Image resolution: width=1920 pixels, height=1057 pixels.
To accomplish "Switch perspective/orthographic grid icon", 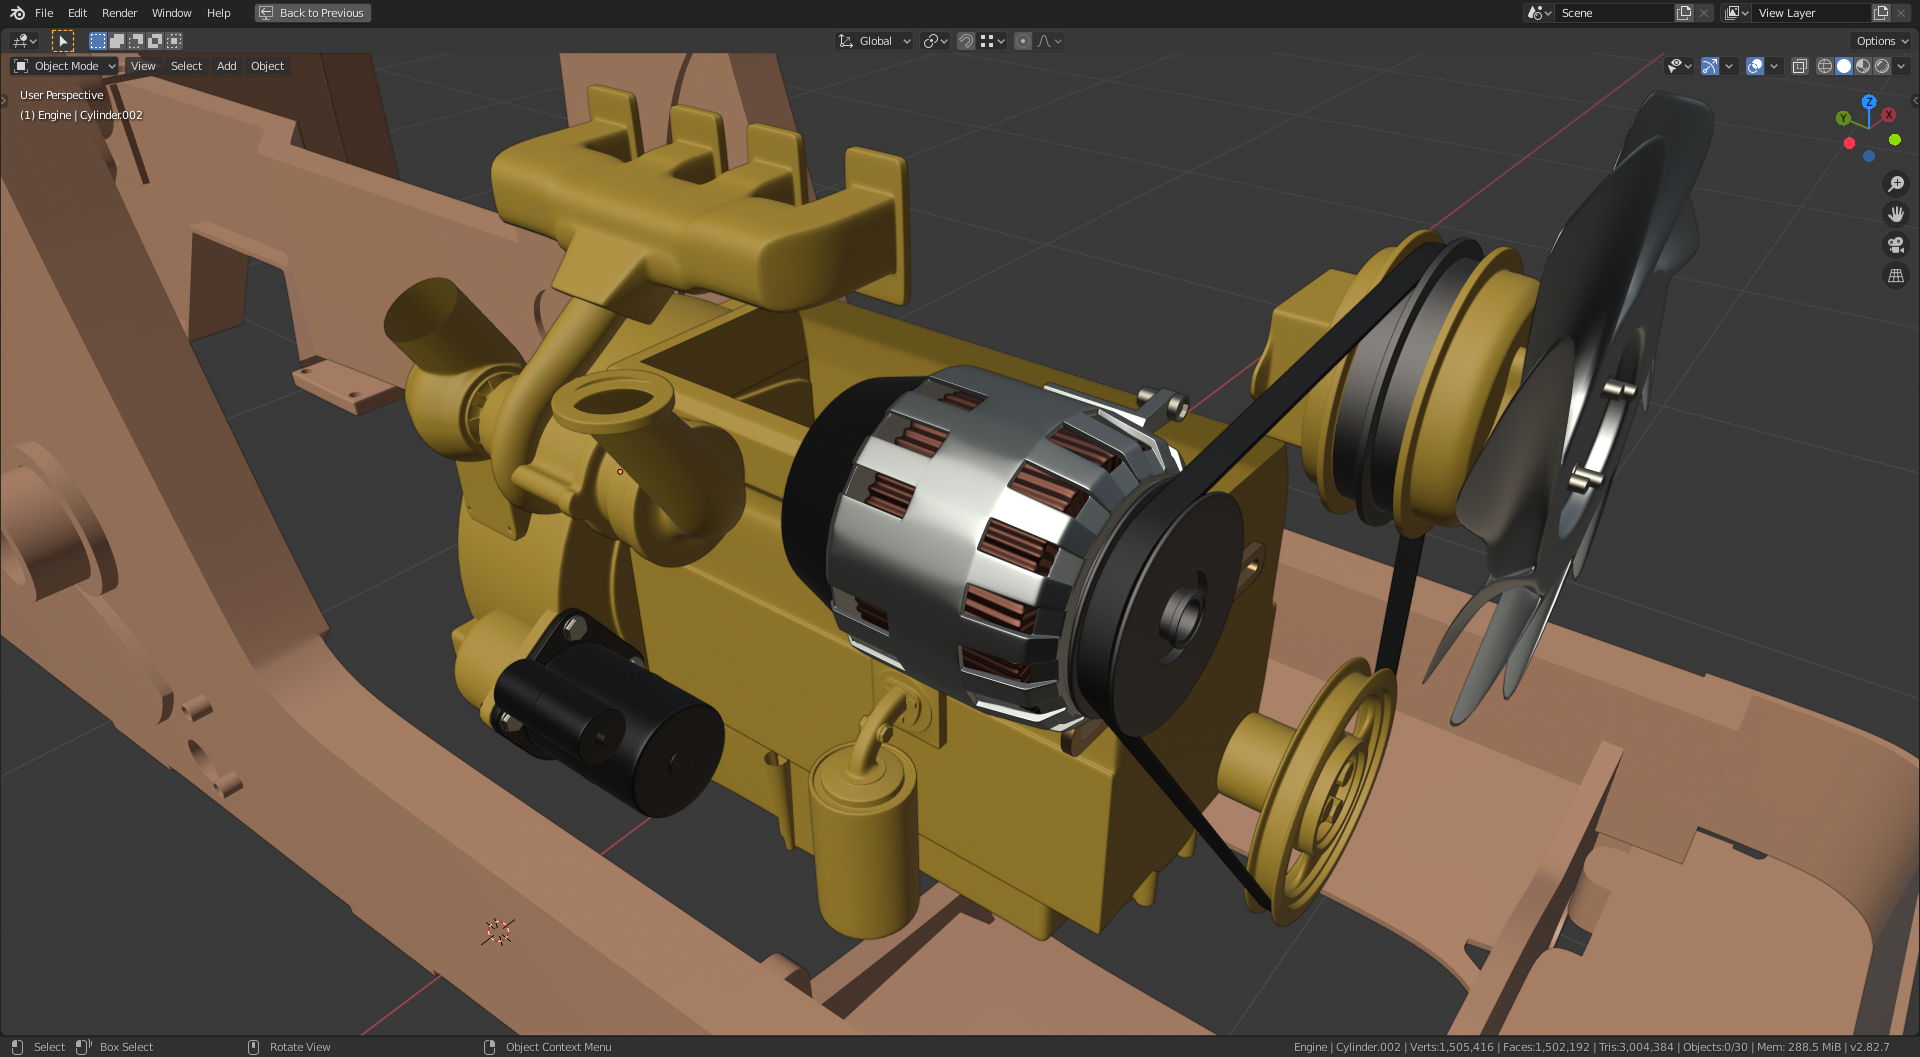I will (x=1895, y=276).
